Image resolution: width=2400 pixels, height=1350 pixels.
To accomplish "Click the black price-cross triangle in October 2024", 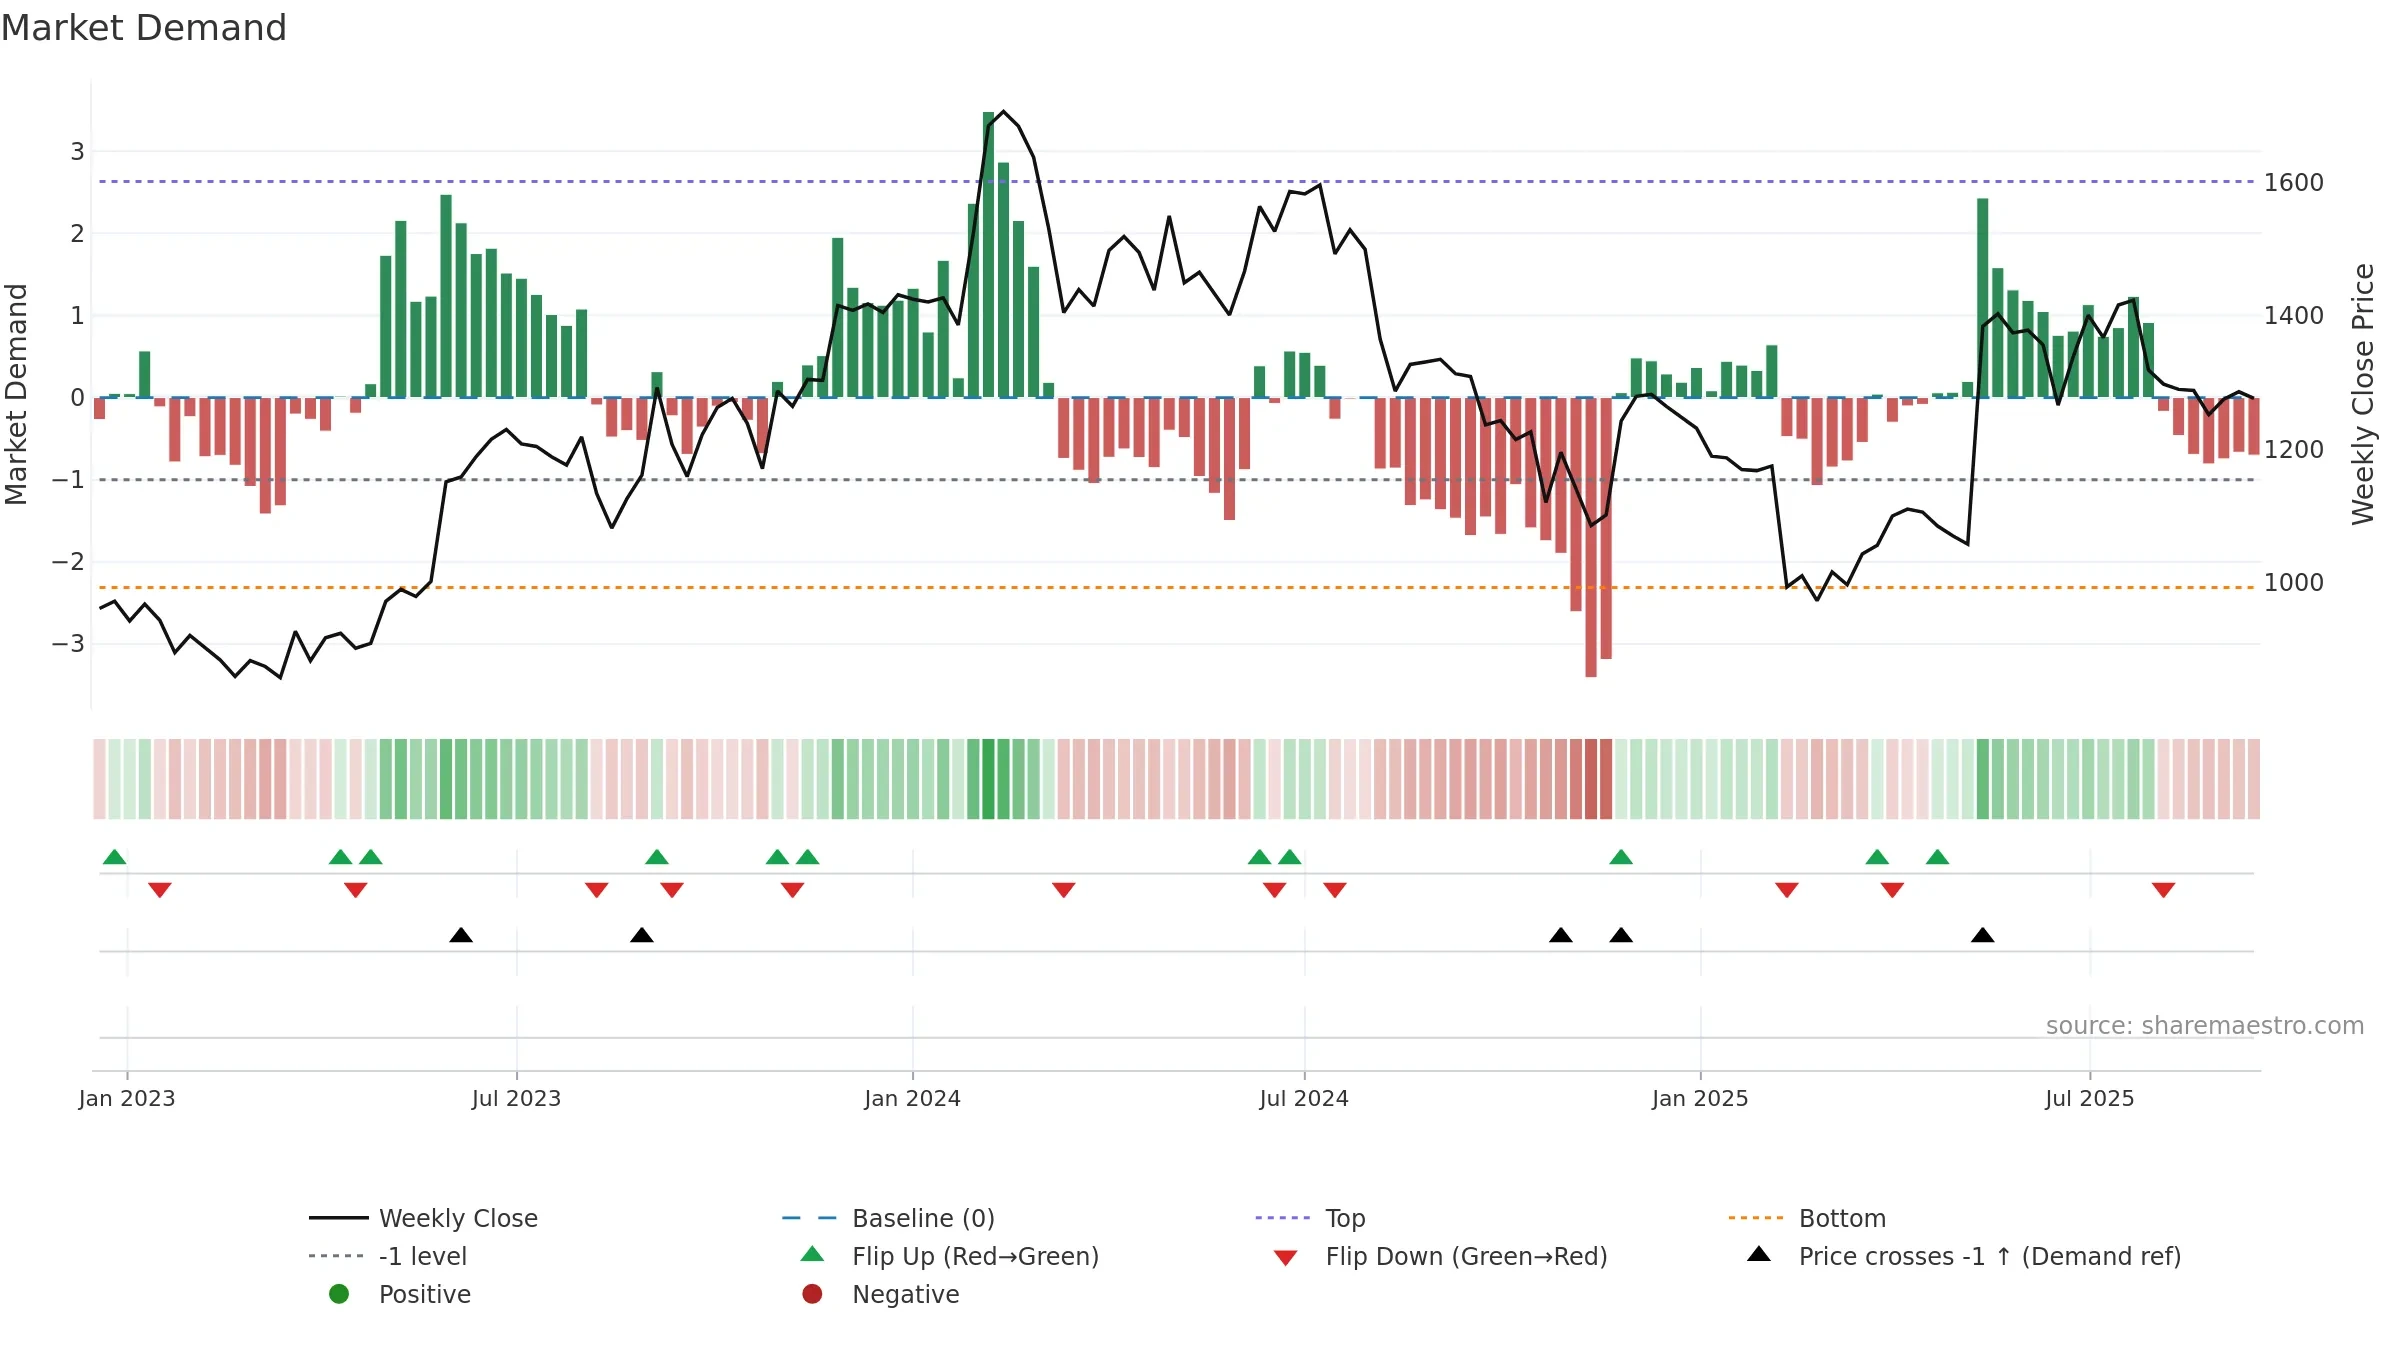I will click(x=1561, y=935).
